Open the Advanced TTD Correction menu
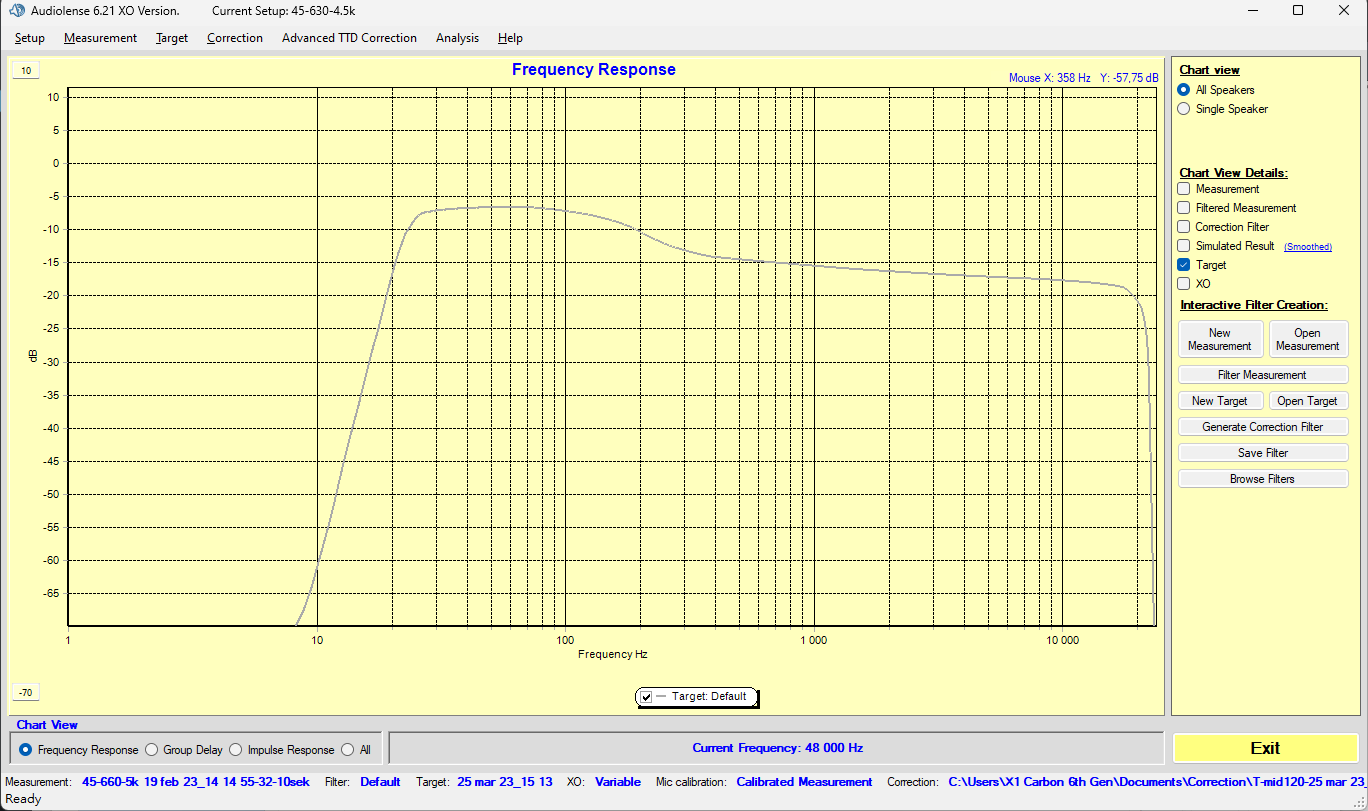1368x811 pixels. (x=349, y=38)
